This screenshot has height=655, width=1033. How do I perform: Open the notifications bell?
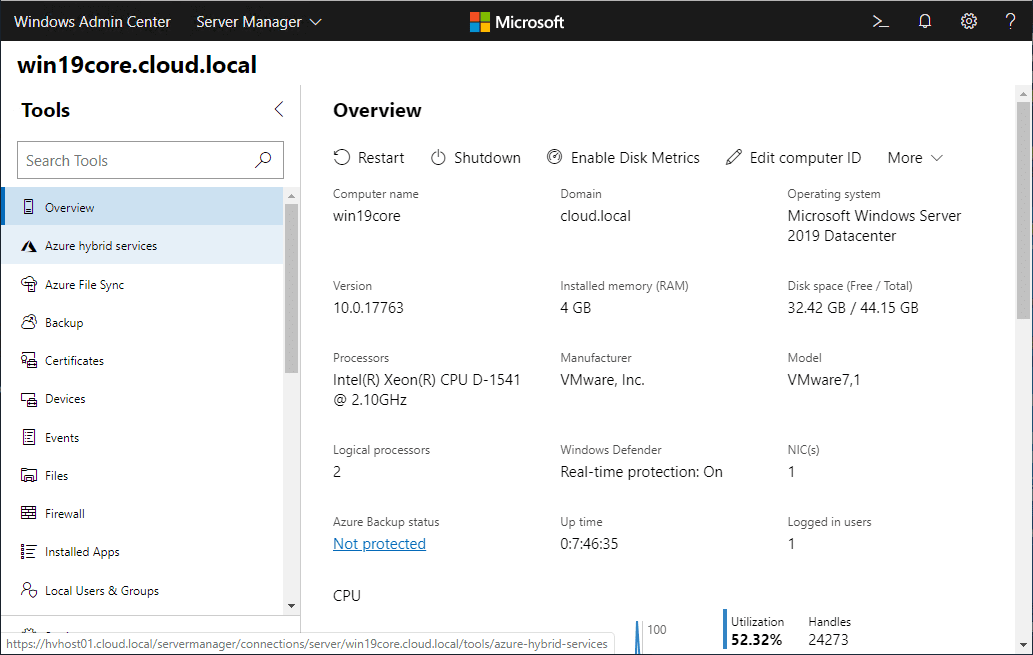(x=924, y=20)
